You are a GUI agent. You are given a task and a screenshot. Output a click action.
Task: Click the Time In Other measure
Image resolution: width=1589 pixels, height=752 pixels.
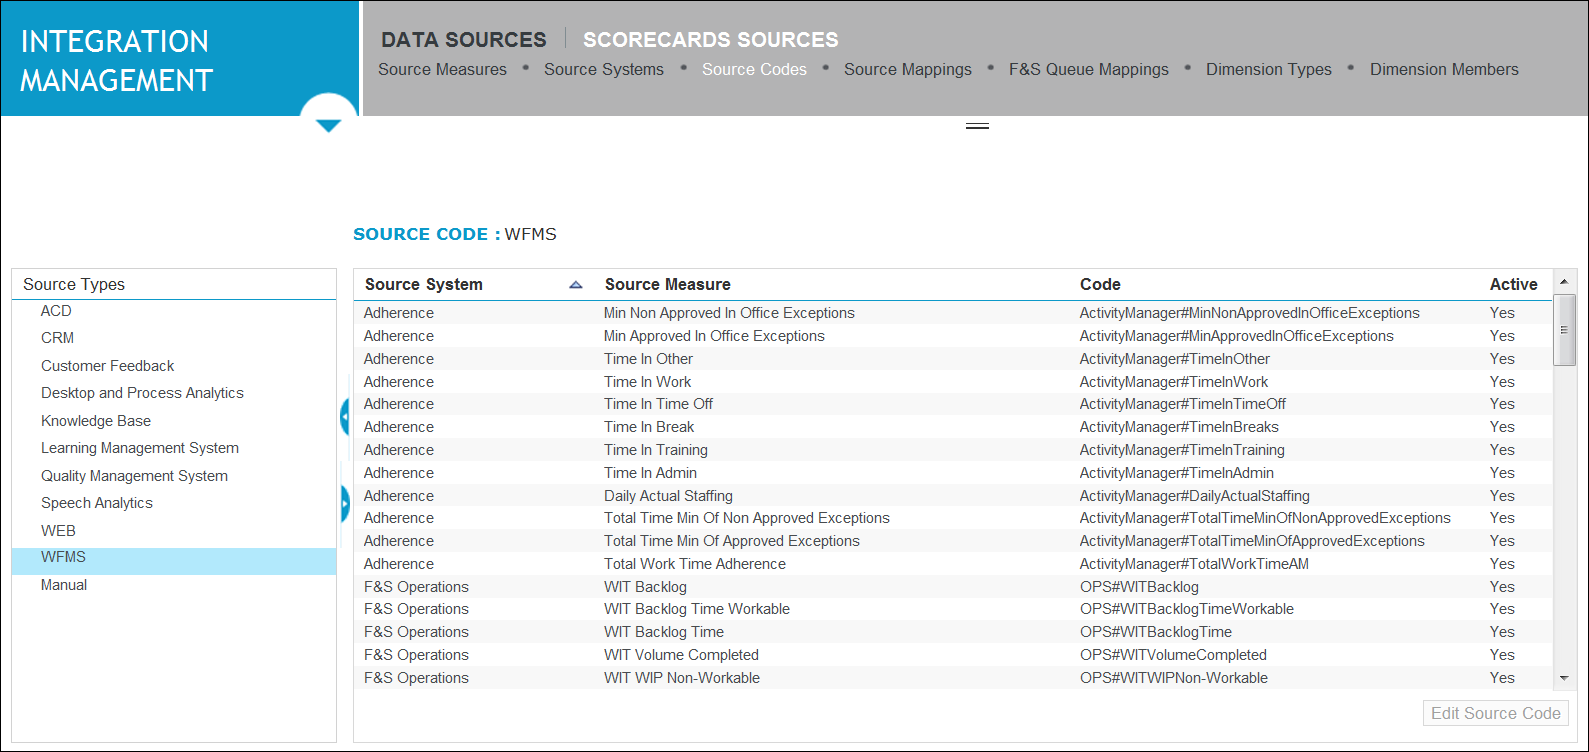[x=648, y=359]
